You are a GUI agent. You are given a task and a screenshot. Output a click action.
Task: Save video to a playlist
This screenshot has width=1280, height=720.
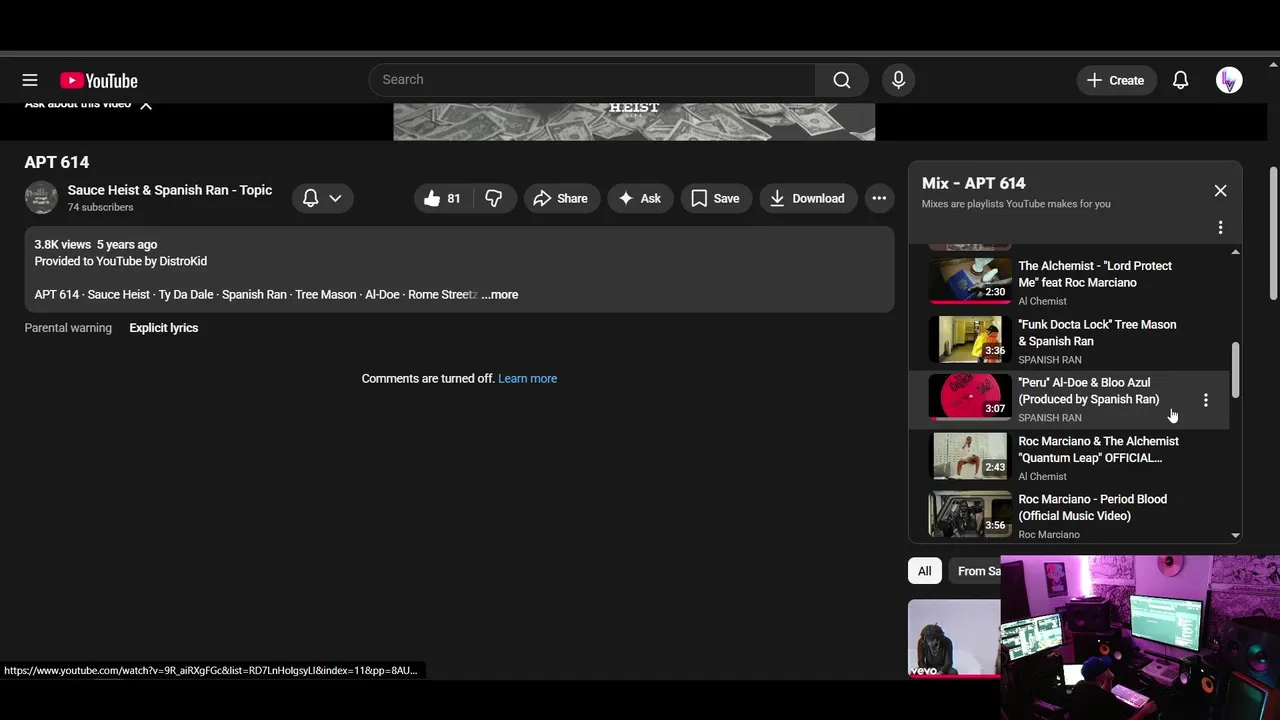coord(716,198)
